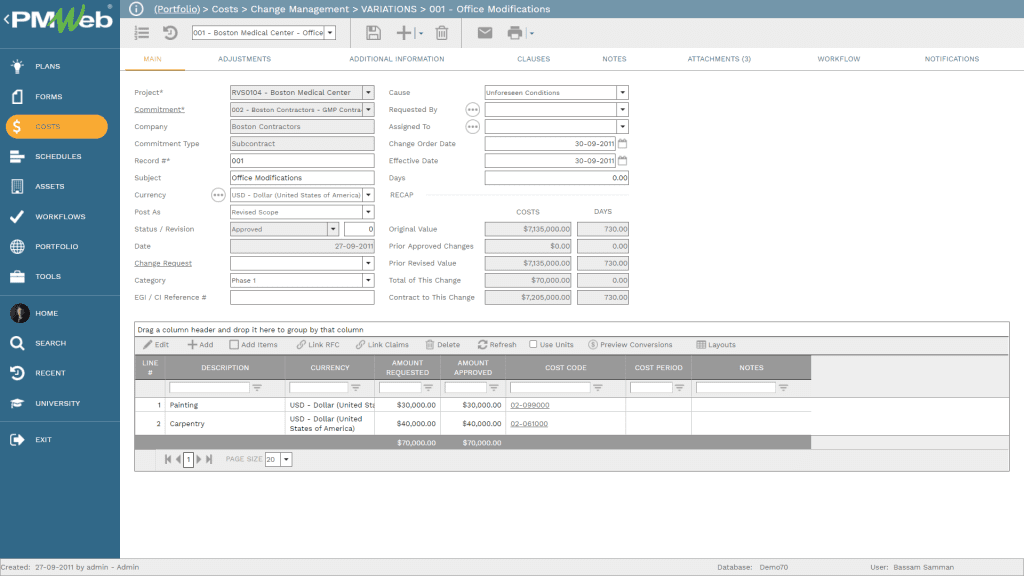Image resolution: width=1024 pixels, height=576 pixels.
Task: Open the Notes tab
Action: (614, 59)
